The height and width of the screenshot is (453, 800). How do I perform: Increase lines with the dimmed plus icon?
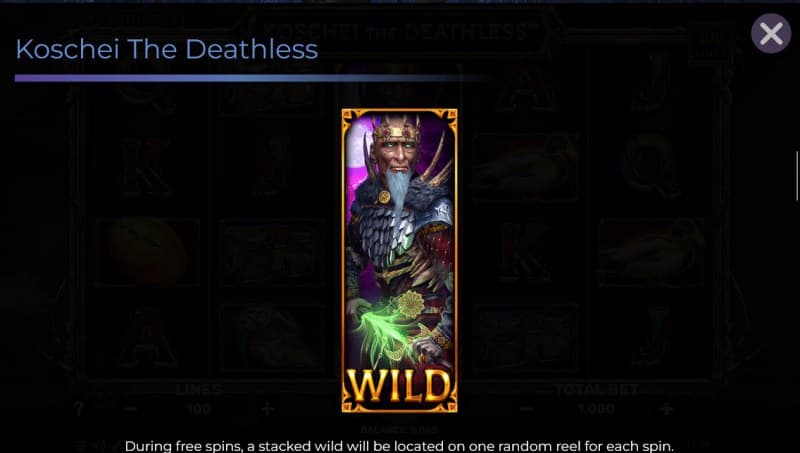[267, 409]
